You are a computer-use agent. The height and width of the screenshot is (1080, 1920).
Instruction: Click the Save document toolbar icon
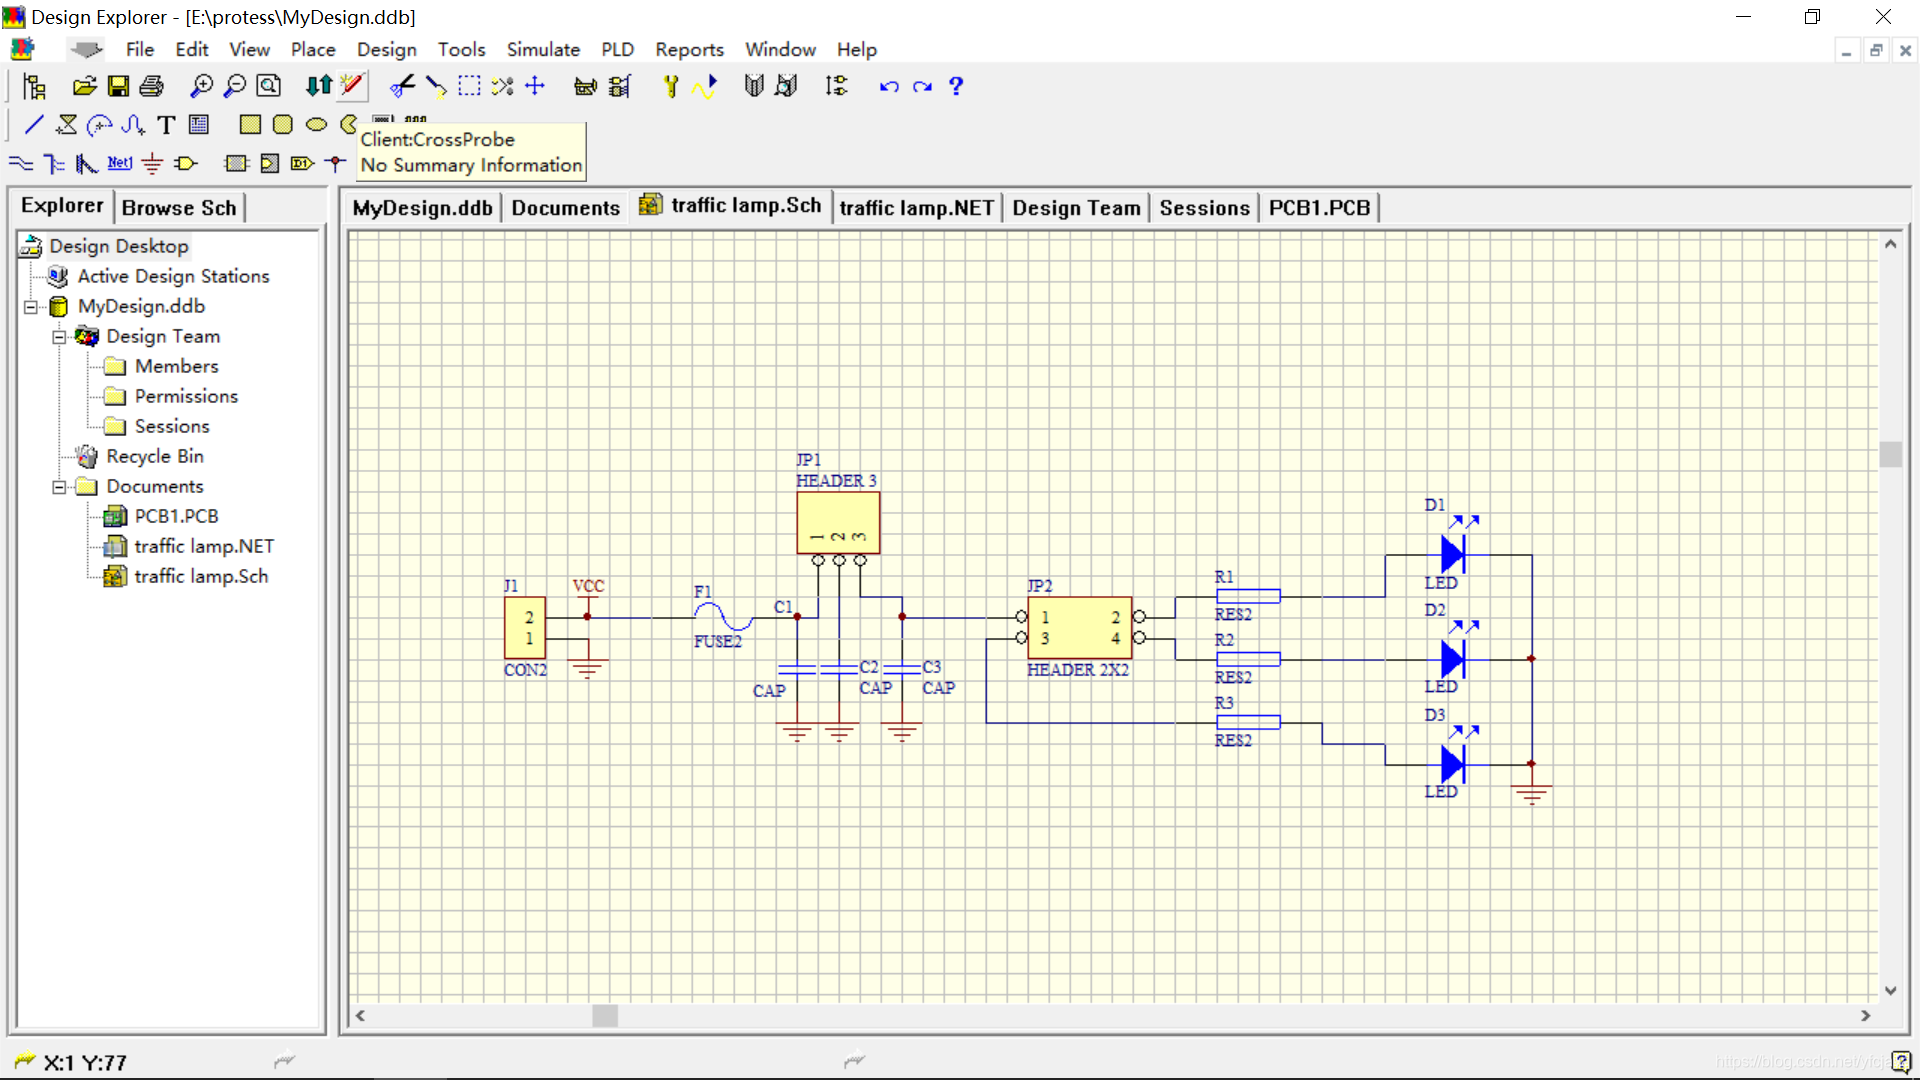(118, 86)
